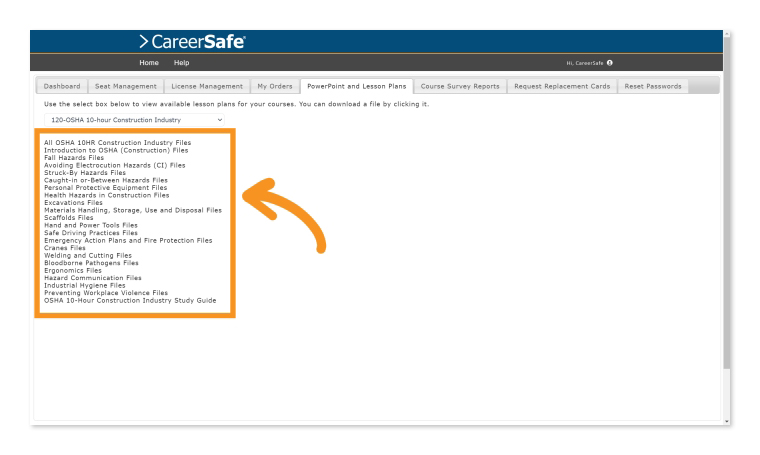Open the Reset Passwords tab
Image resolution: width=760 pixels, height=455 pixels.
pos(653,86)
